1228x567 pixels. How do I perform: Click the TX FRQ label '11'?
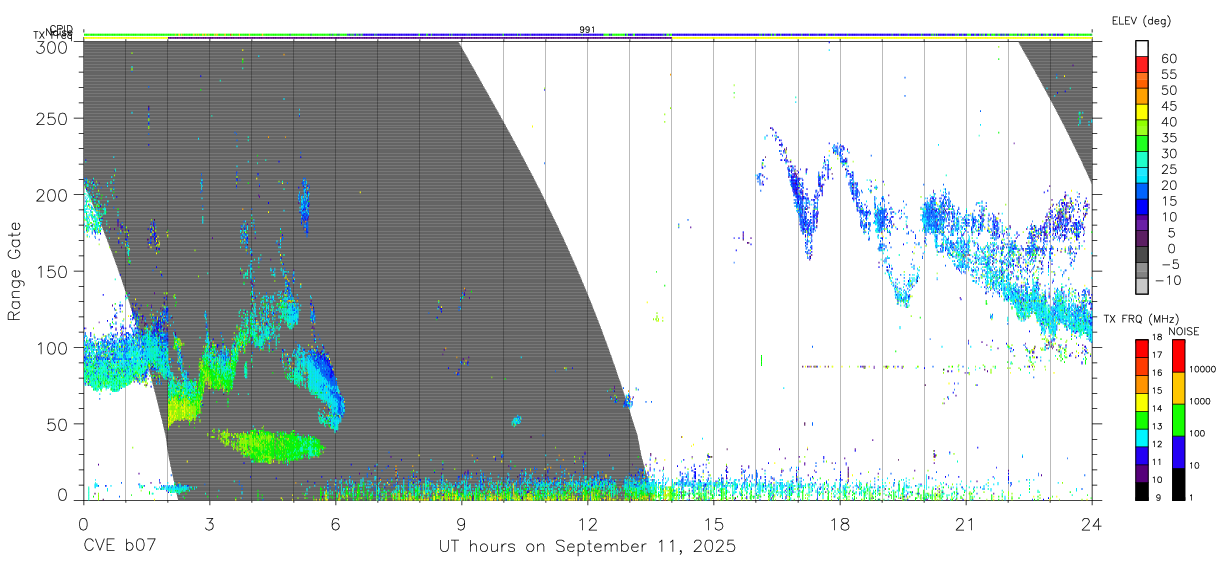point(1156,464)
